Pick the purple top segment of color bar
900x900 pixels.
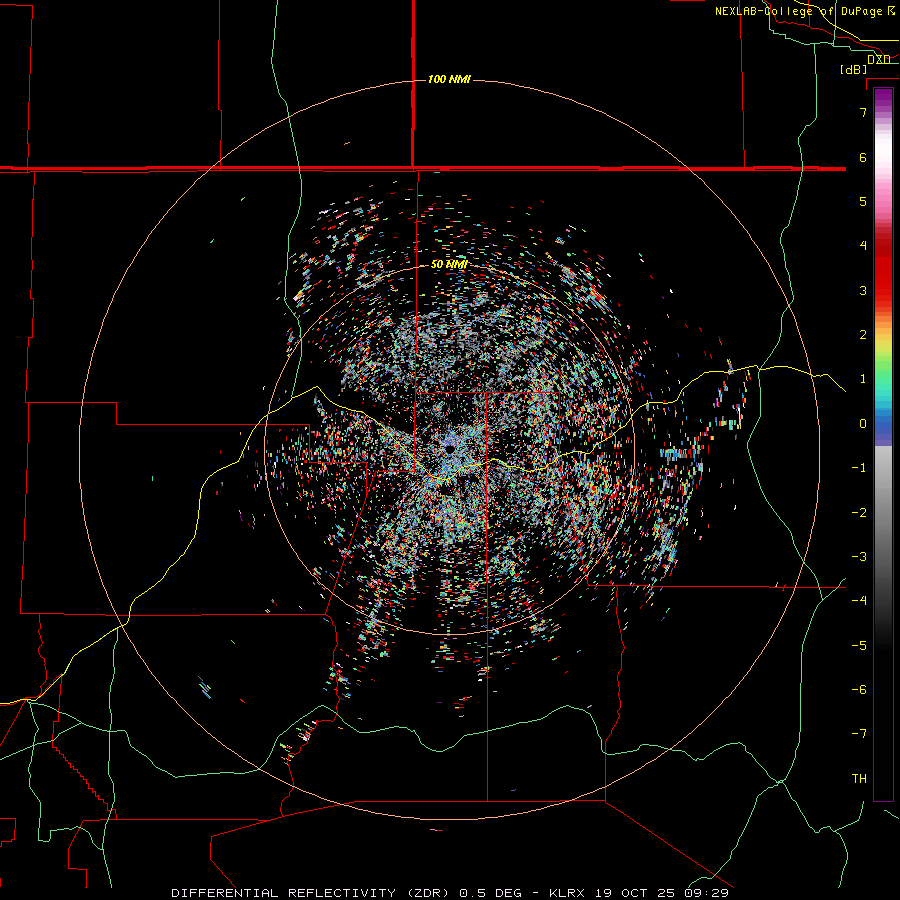point(883,99)
